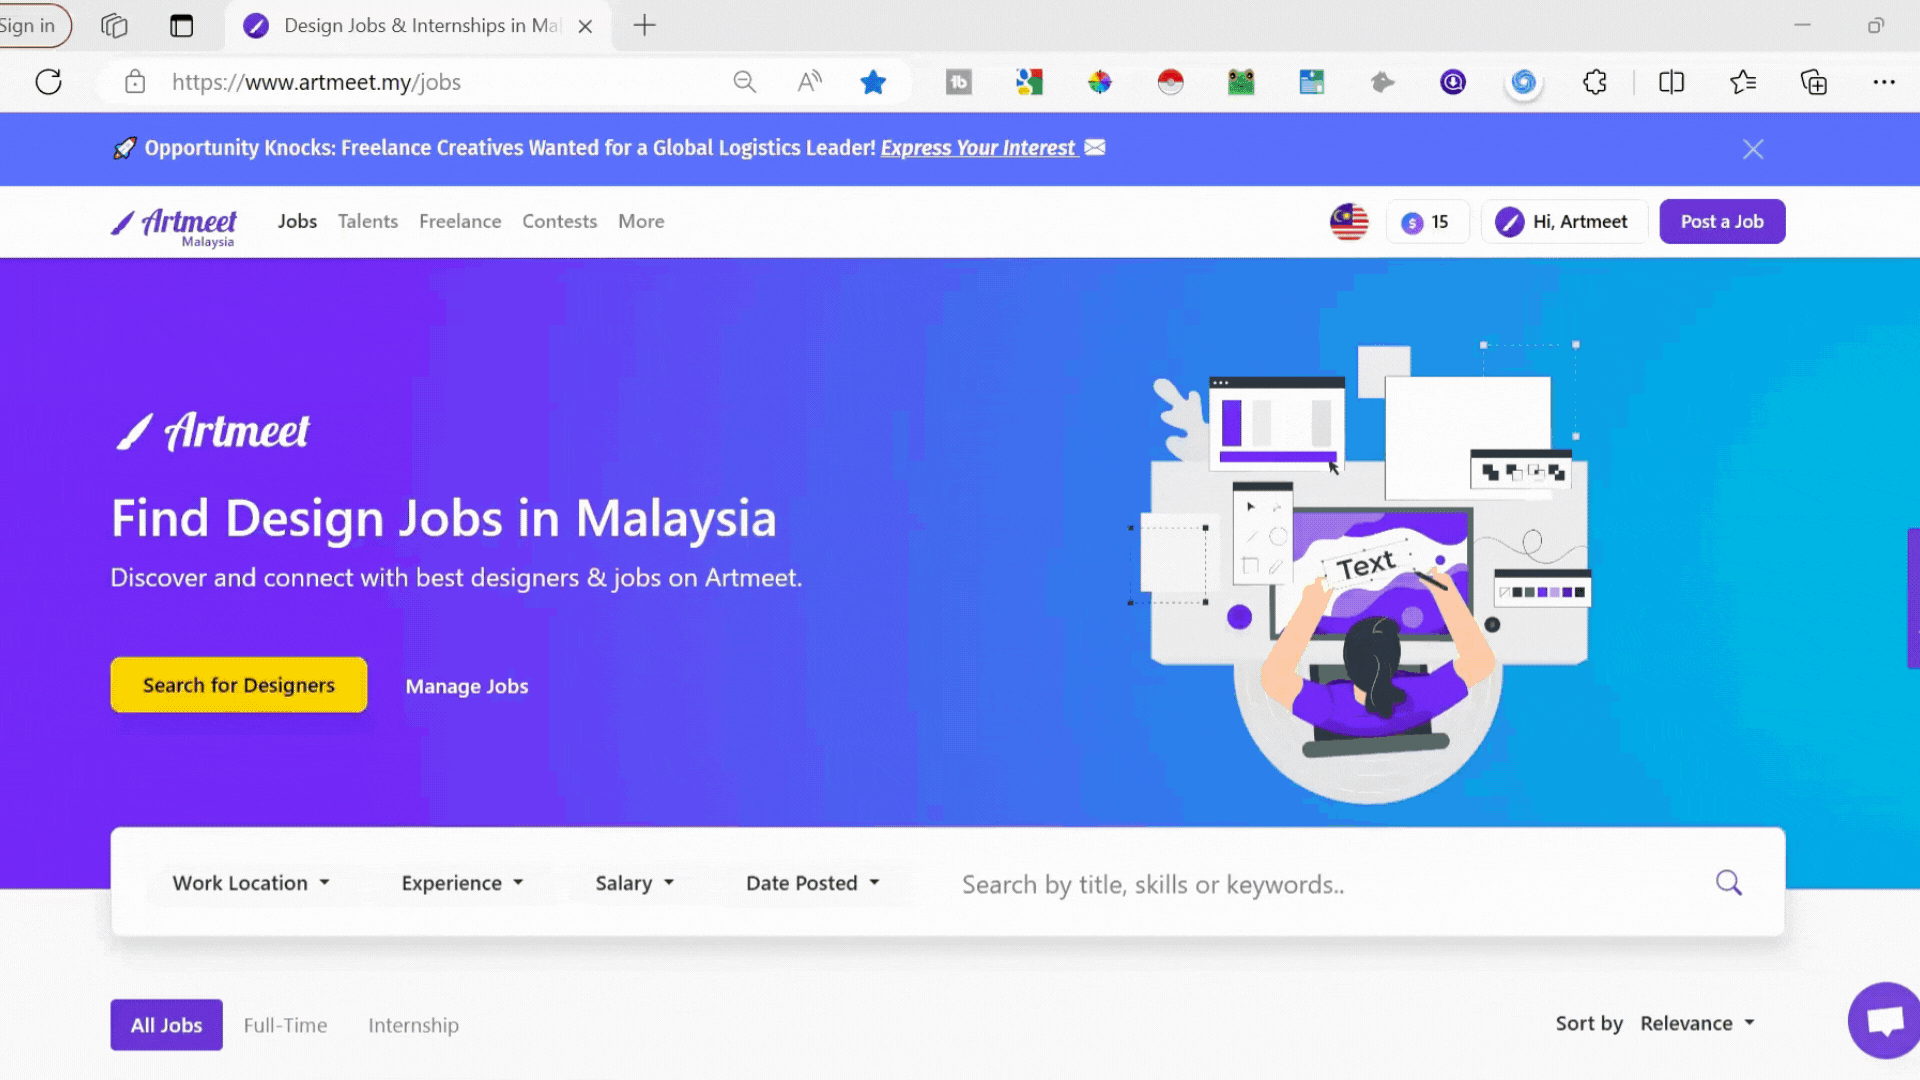The height and width of the screenshot is (1080, 1920).
Task: Open the blue swirl Copilot icon
Action: pyautogui.click(x=1523, y=82)
